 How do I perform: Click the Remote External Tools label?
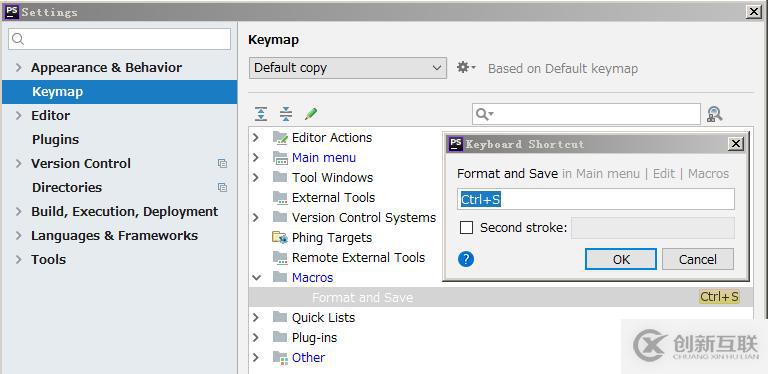358,258
